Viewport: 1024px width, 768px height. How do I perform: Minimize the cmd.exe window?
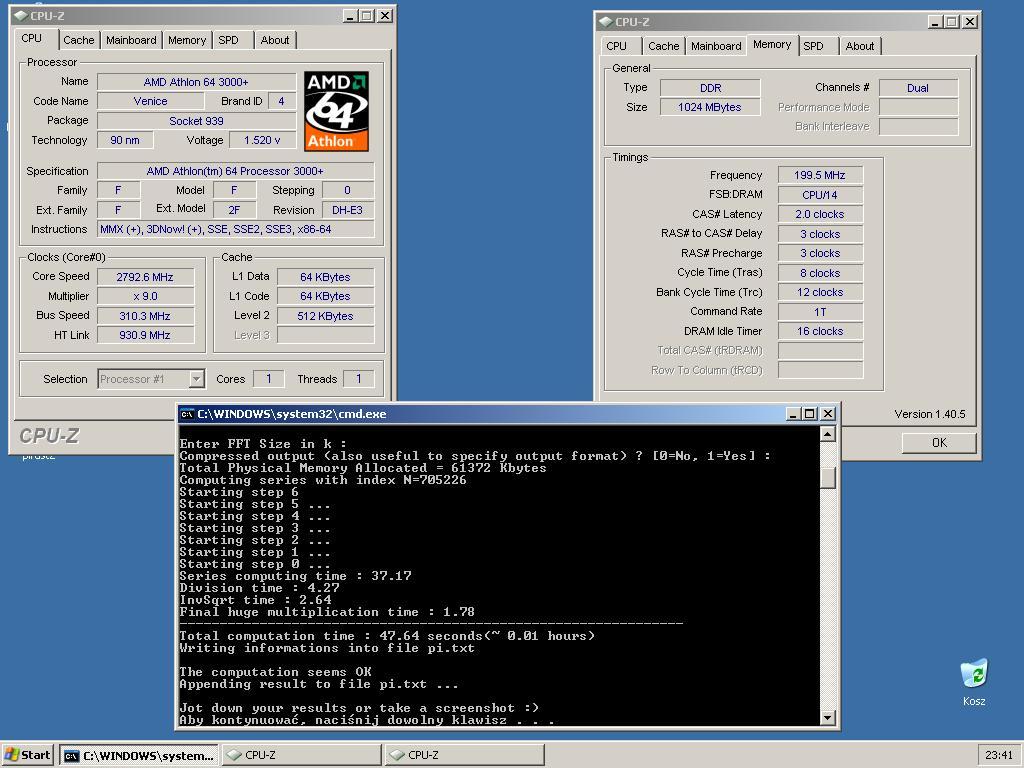(x=793, y=414)
